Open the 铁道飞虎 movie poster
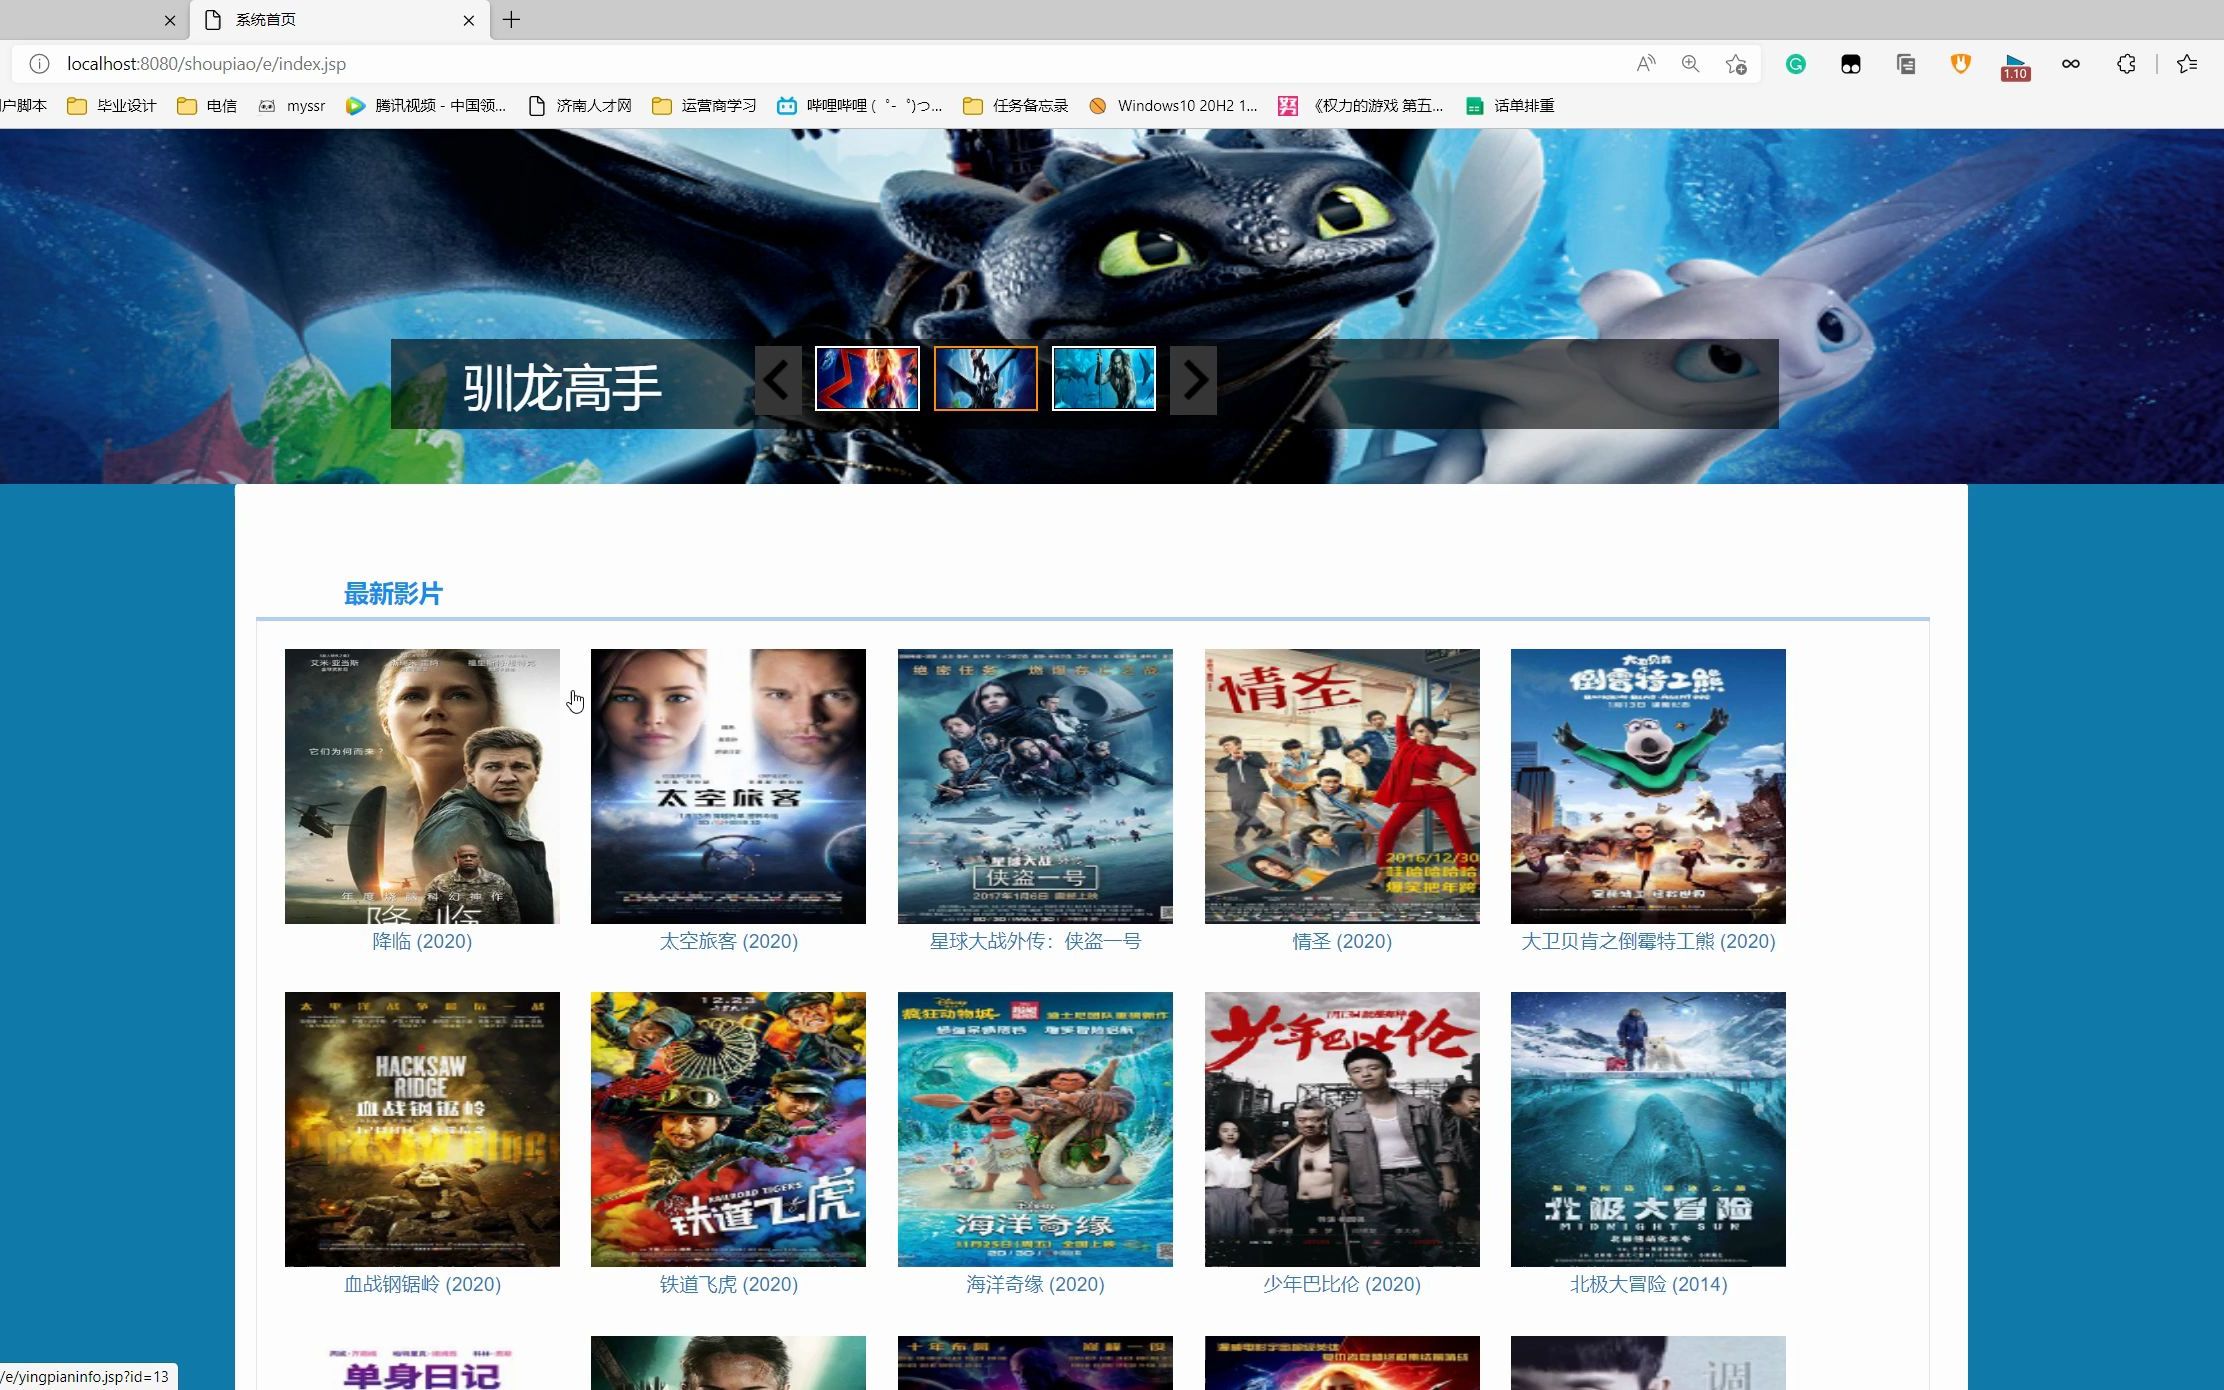 (728, 1129)
